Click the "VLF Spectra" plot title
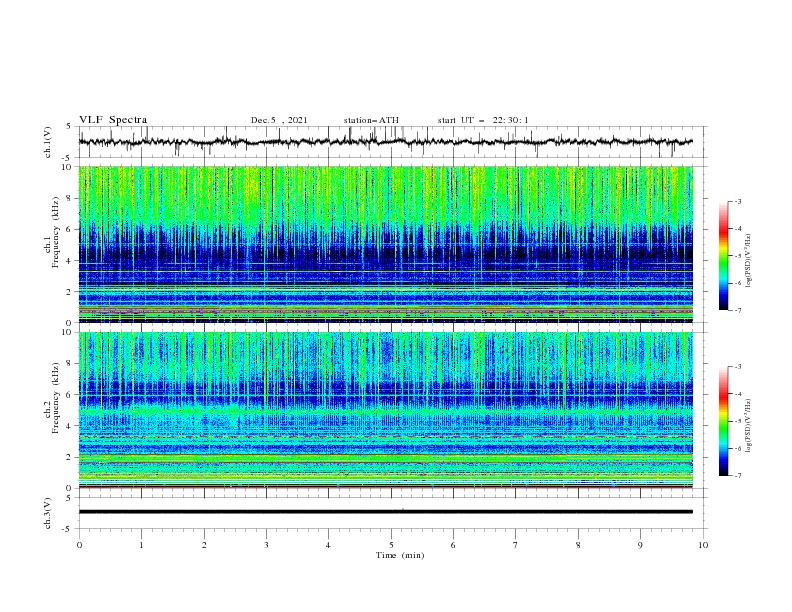 (x=113, y=120)
